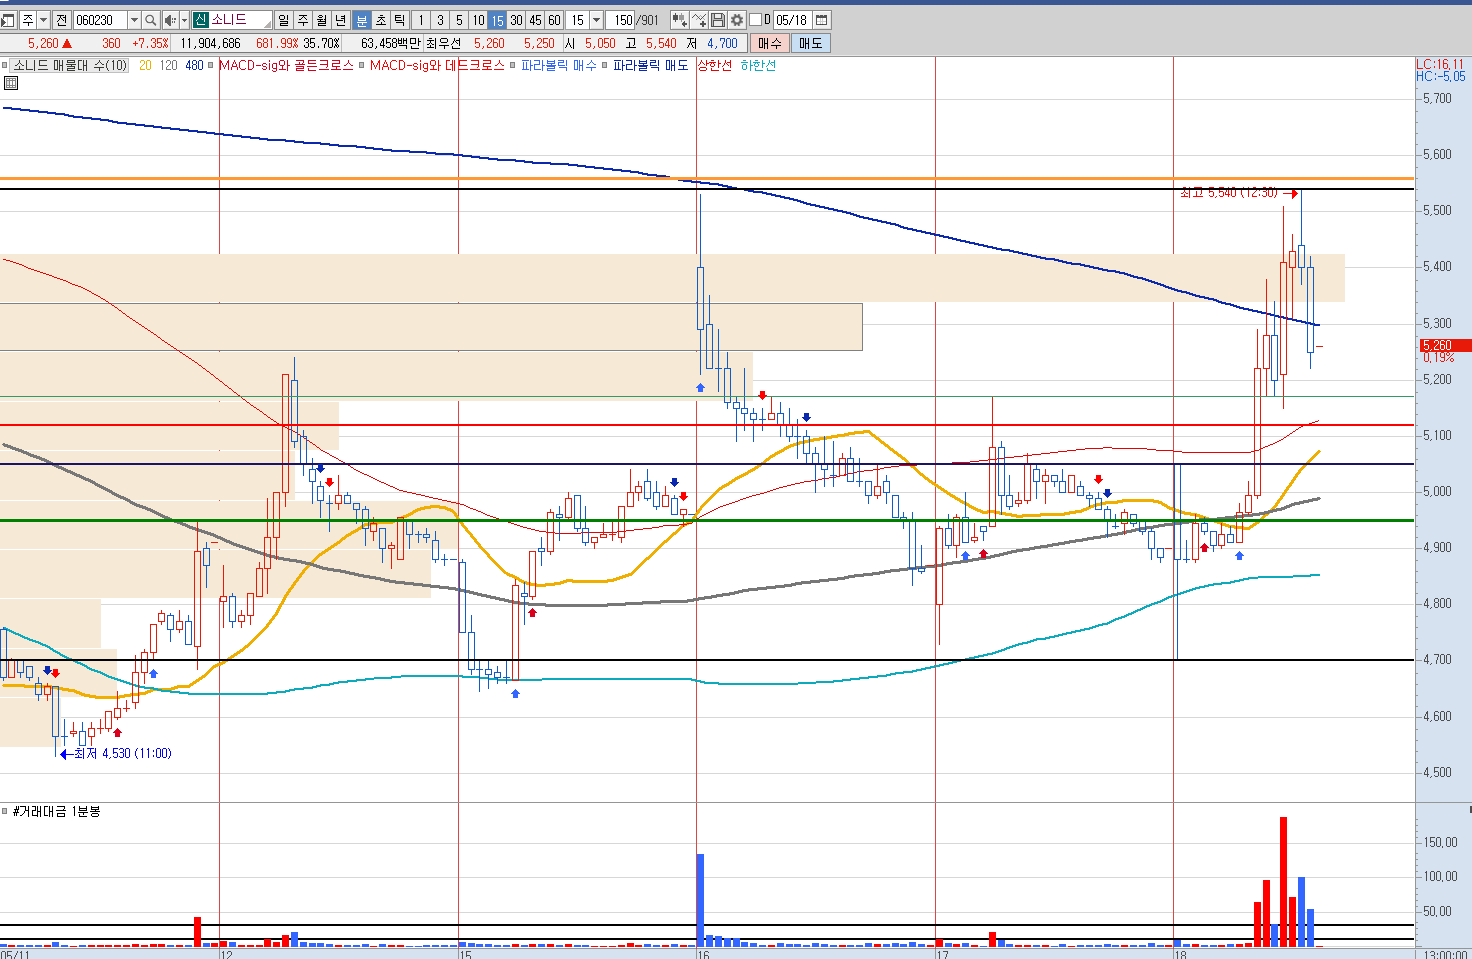Open the dropdown next to the speaker icon
Image resolution: width=1472 pixels, height=959 pixels.
click(184, 20)
